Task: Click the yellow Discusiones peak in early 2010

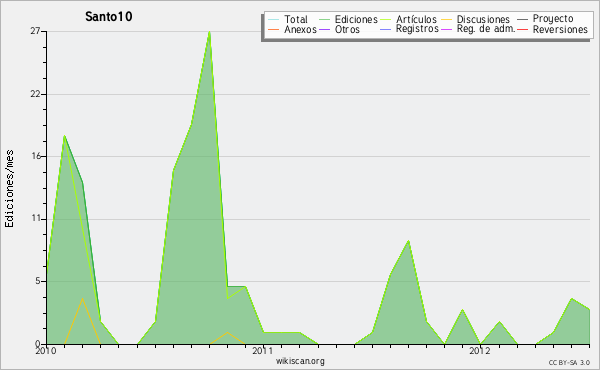Action: 82,298
